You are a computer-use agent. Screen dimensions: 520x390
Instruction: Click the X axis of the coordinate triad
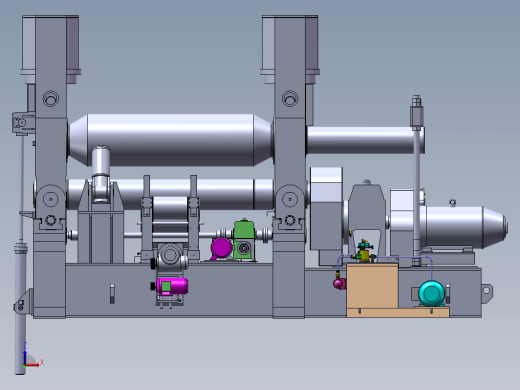(x=33, y=365)
